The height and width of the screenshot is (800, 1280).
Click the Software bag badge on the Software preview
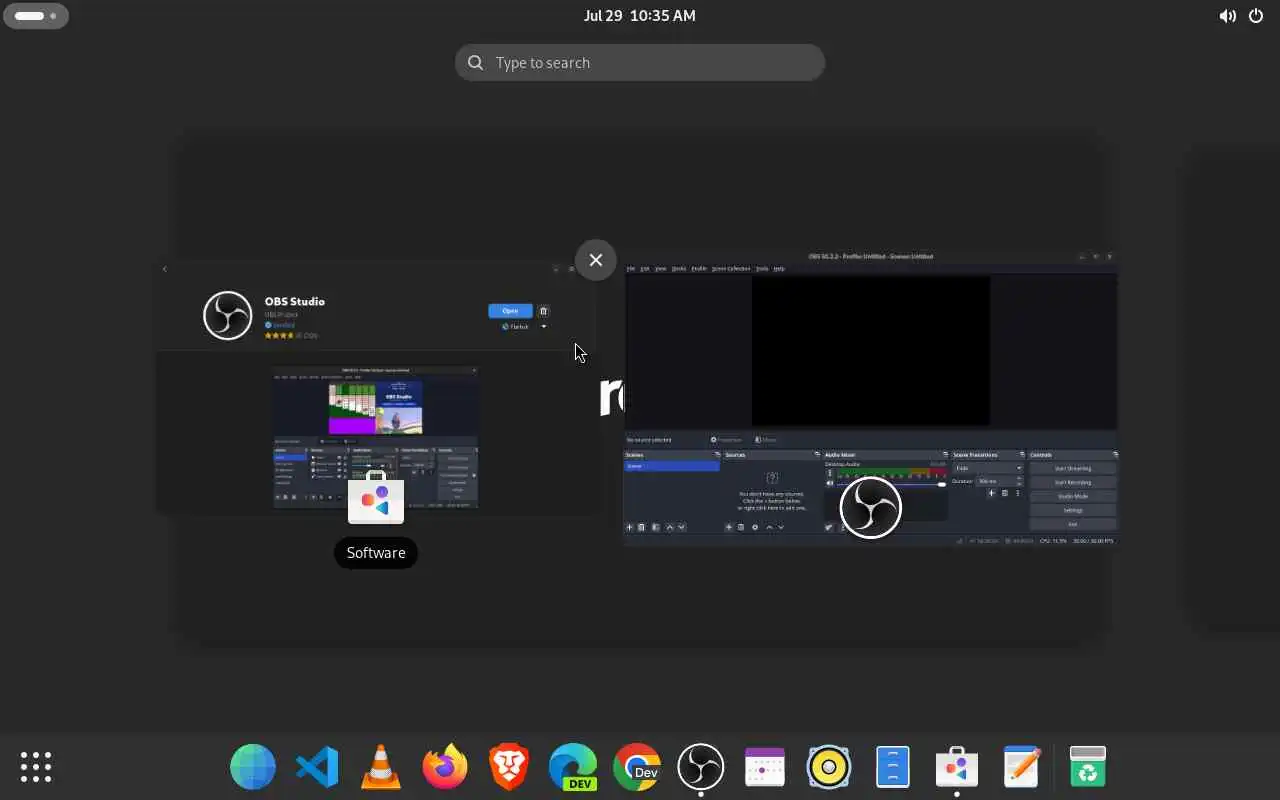(376, 497)
